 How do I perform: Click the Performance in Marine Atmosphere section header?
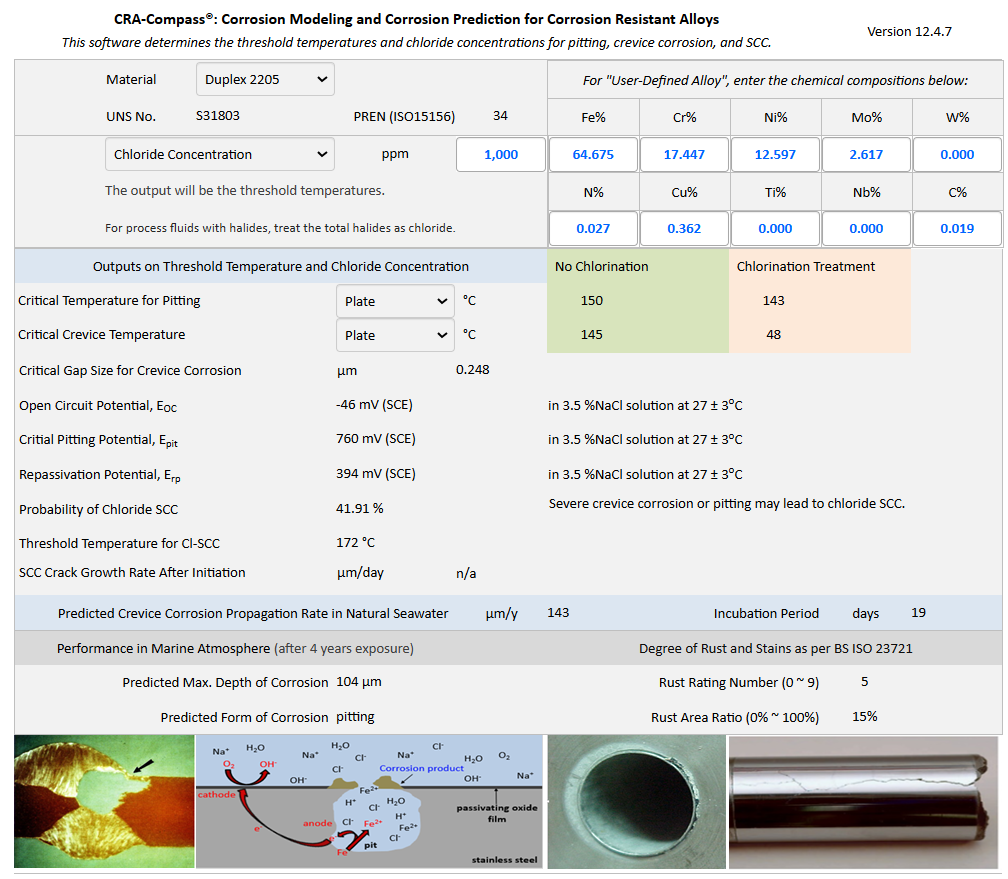(235, 648)
